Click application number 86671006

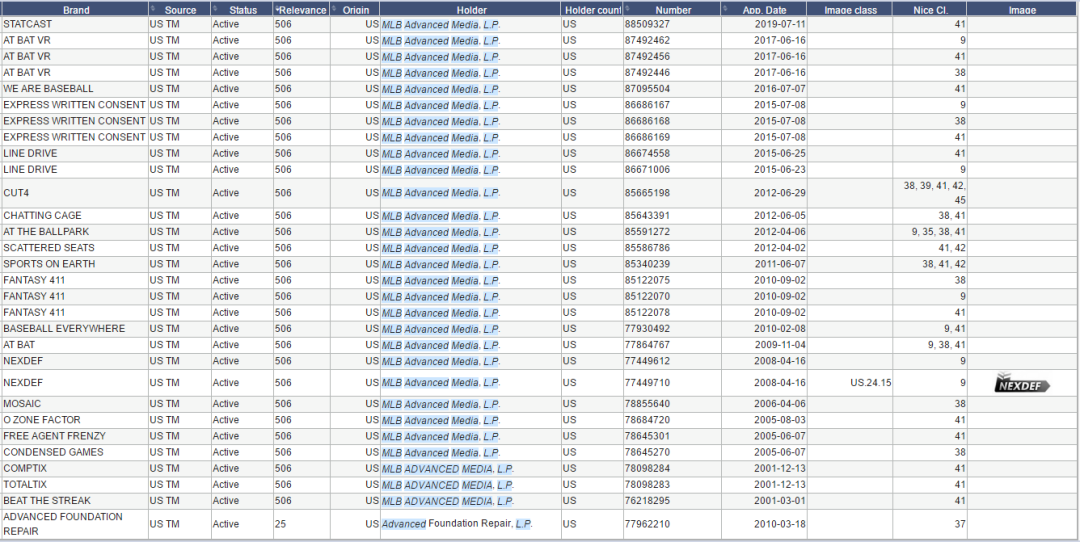click(647, 169)
